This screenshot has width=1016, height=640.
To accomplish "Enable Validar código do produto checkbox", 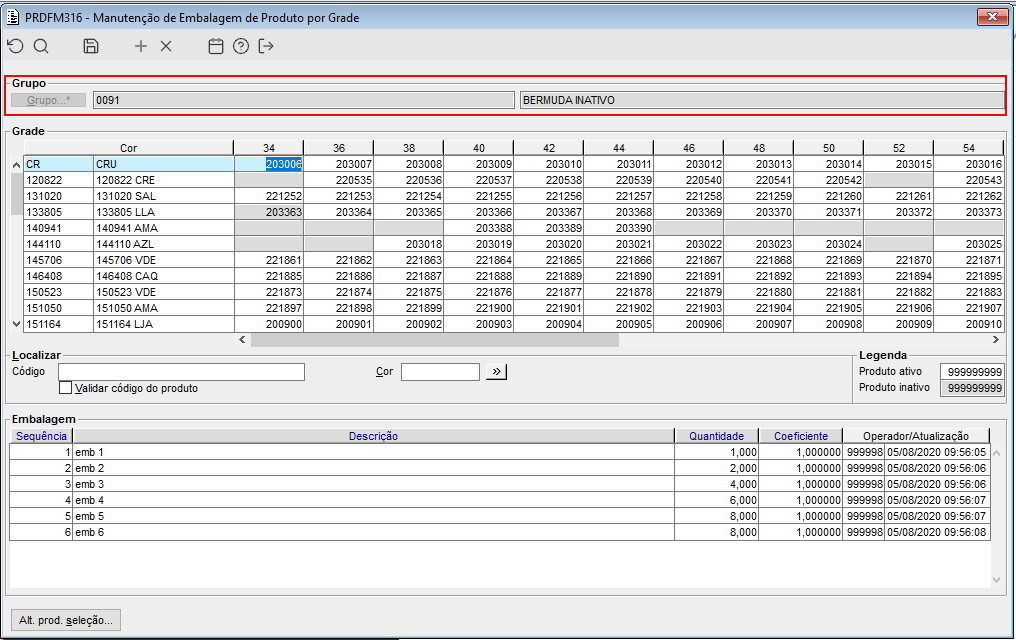I will point(65,387).
